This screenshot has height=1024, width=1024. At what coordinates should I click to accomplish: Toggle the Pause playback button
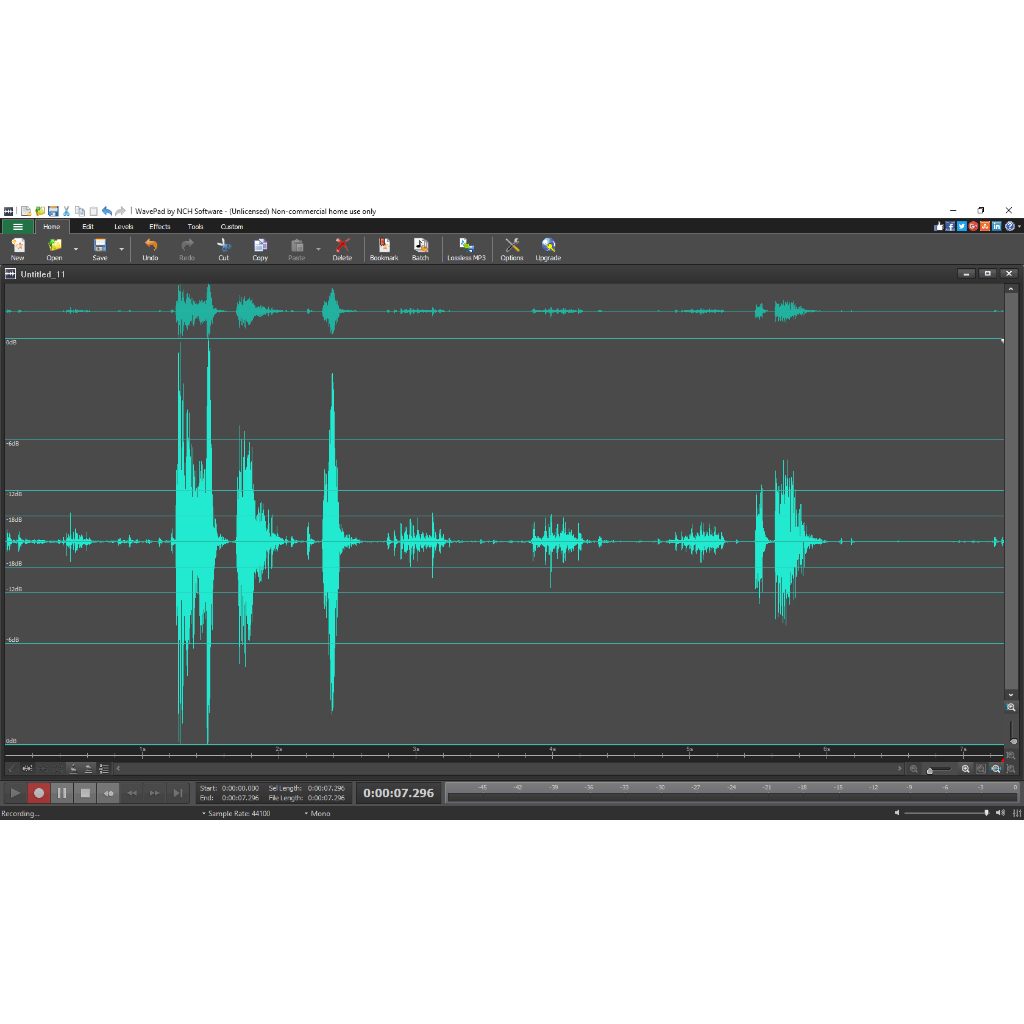tap(62, 793)
